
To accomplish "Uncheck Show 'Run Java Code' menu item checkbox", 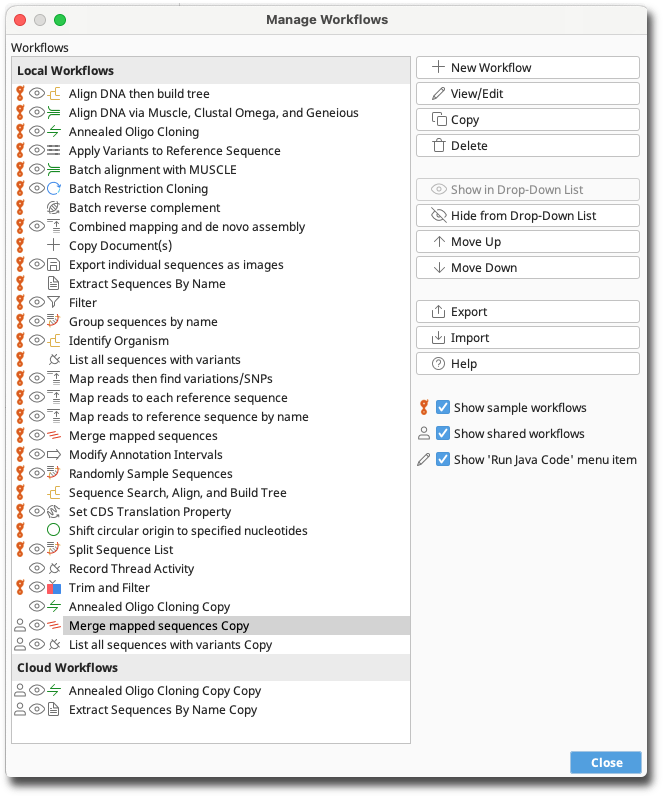I will pyautogui.click(x=443, y=459).
